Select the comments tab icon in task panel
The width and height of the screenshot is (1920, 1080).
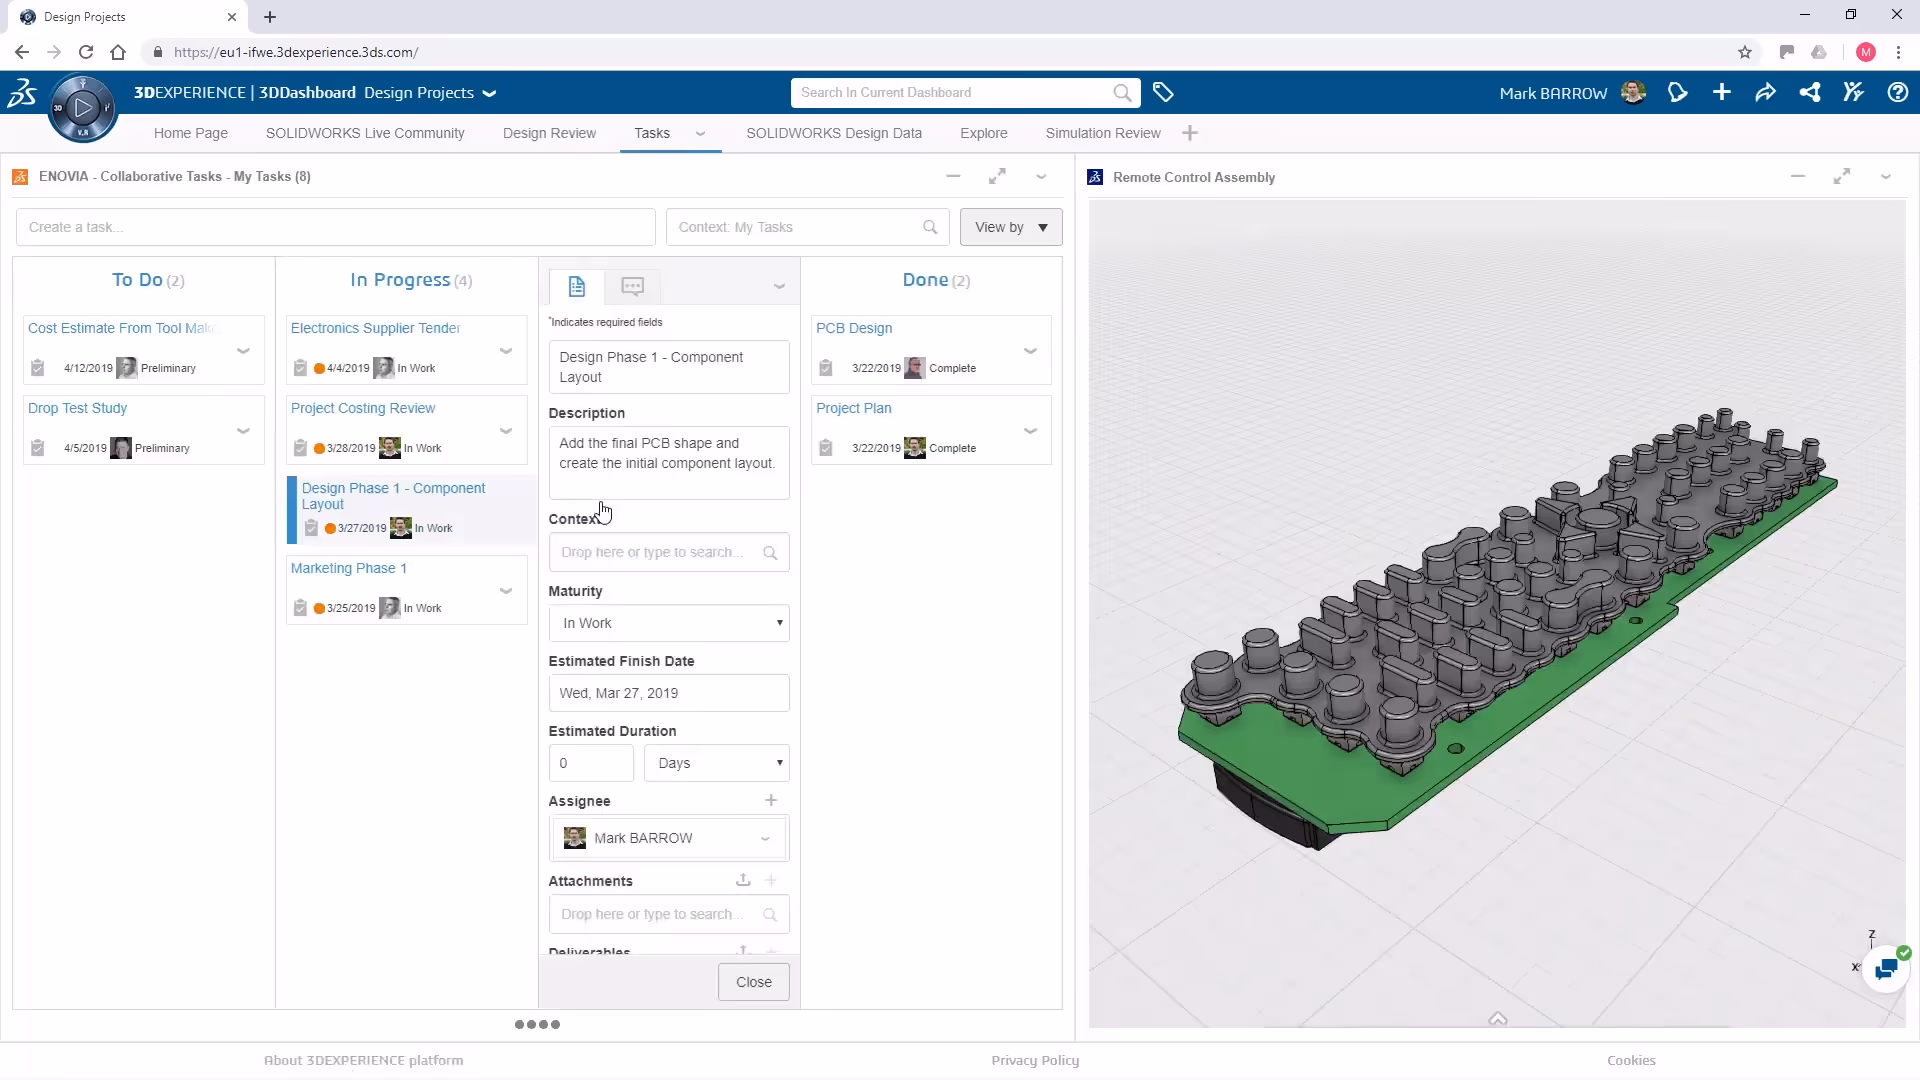click(632, 287)
